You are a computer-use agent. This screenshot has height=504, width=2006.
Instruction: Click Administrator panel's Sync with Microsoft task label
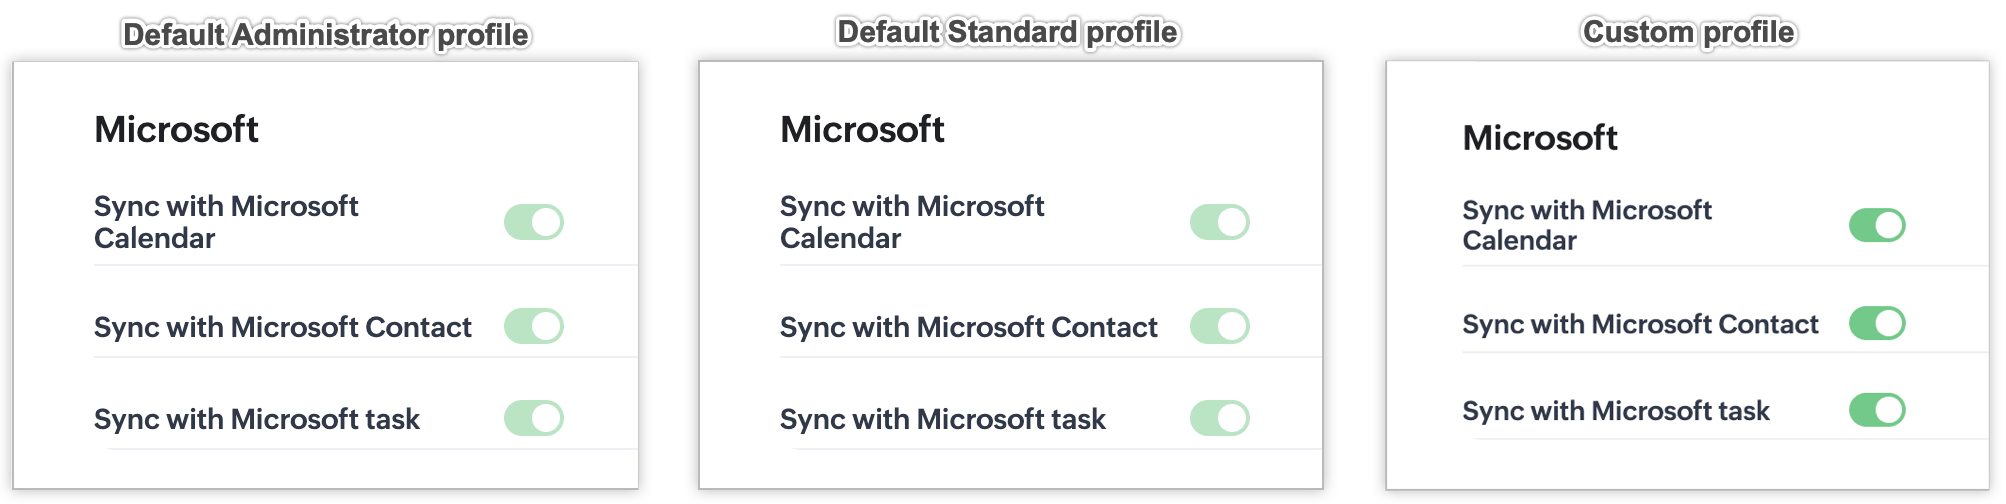[x=257, y=419]
